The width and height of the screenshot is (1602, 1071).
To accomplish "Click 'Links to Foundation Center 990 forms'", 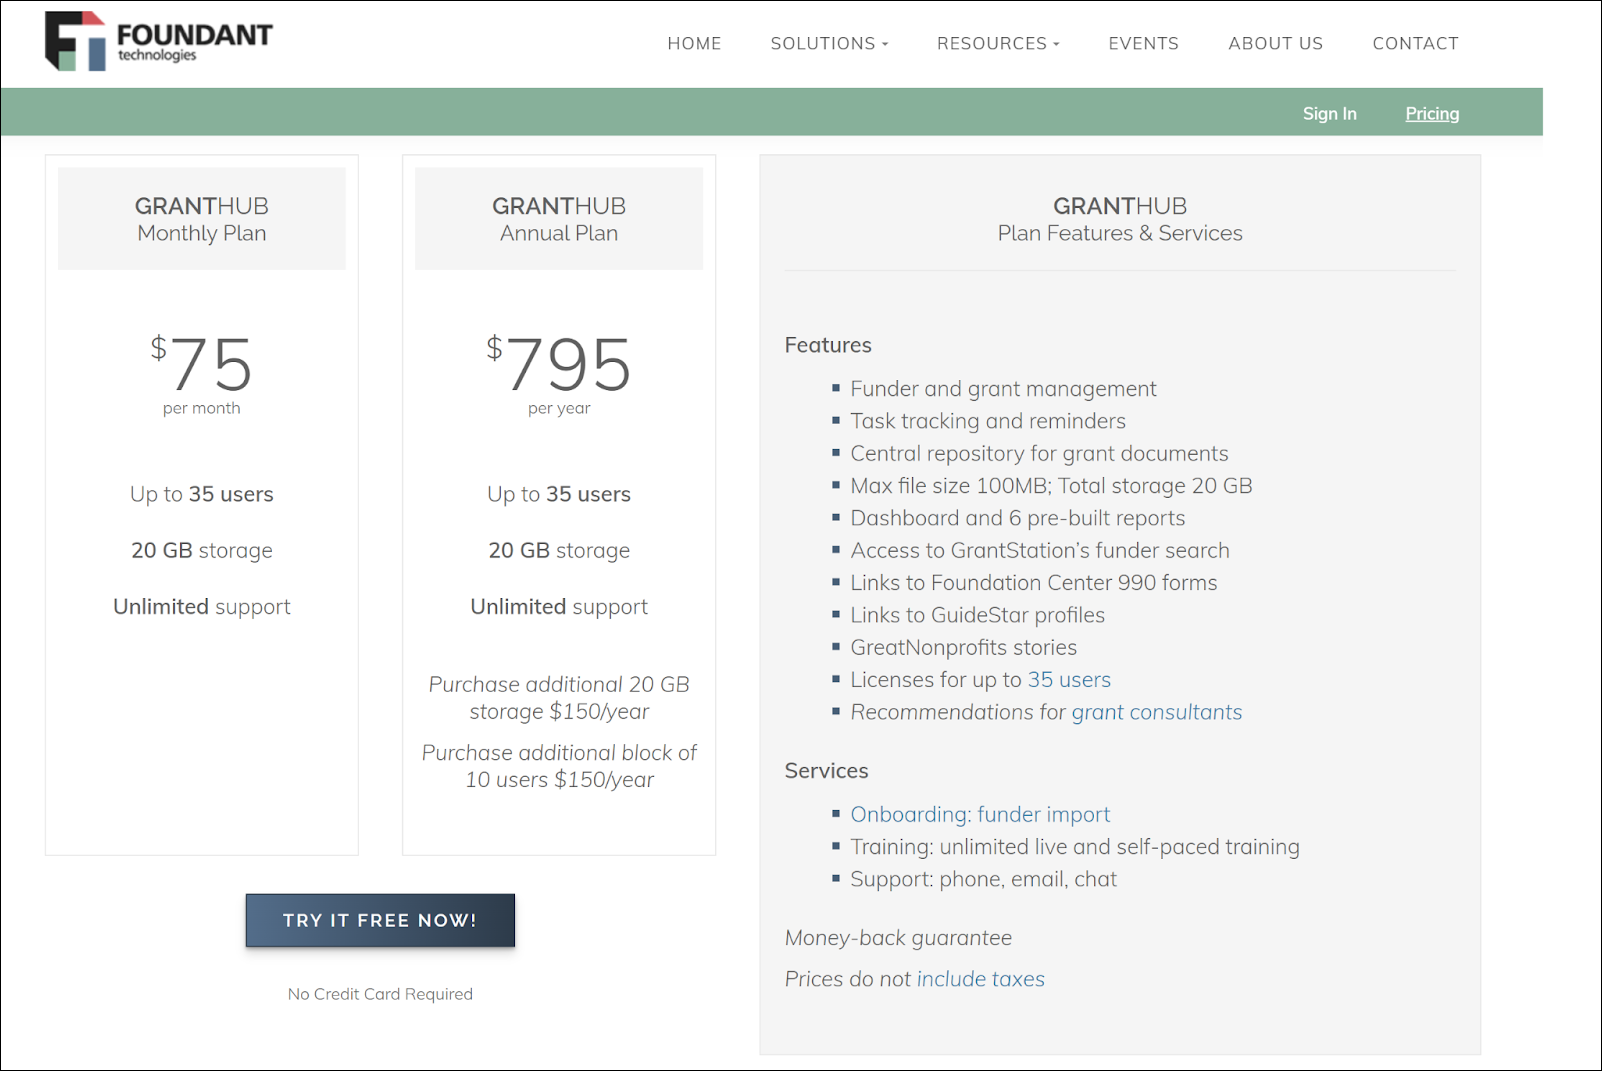I will 1034,583.
